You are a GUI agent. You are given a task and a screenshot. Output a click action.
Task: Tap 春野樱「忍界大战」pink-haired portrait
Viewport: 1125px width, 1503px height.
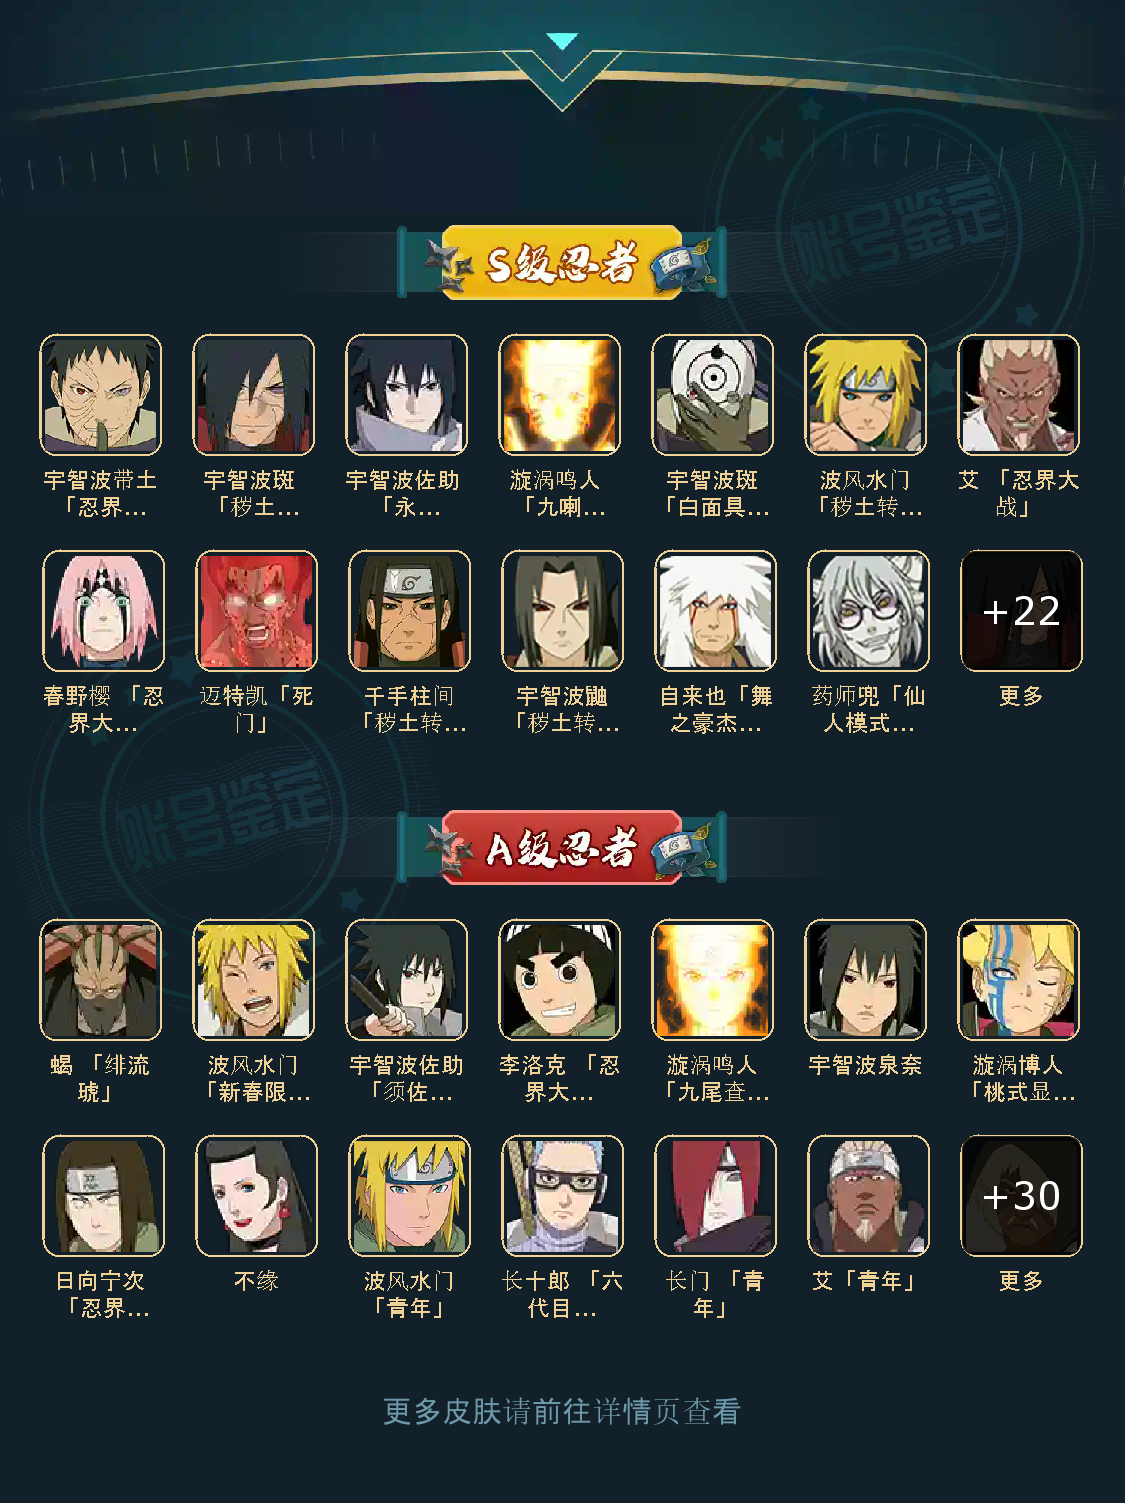103,611
